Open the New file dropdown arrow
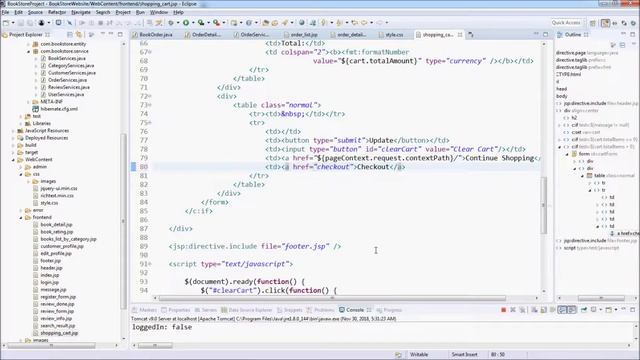 pos(13,23)
